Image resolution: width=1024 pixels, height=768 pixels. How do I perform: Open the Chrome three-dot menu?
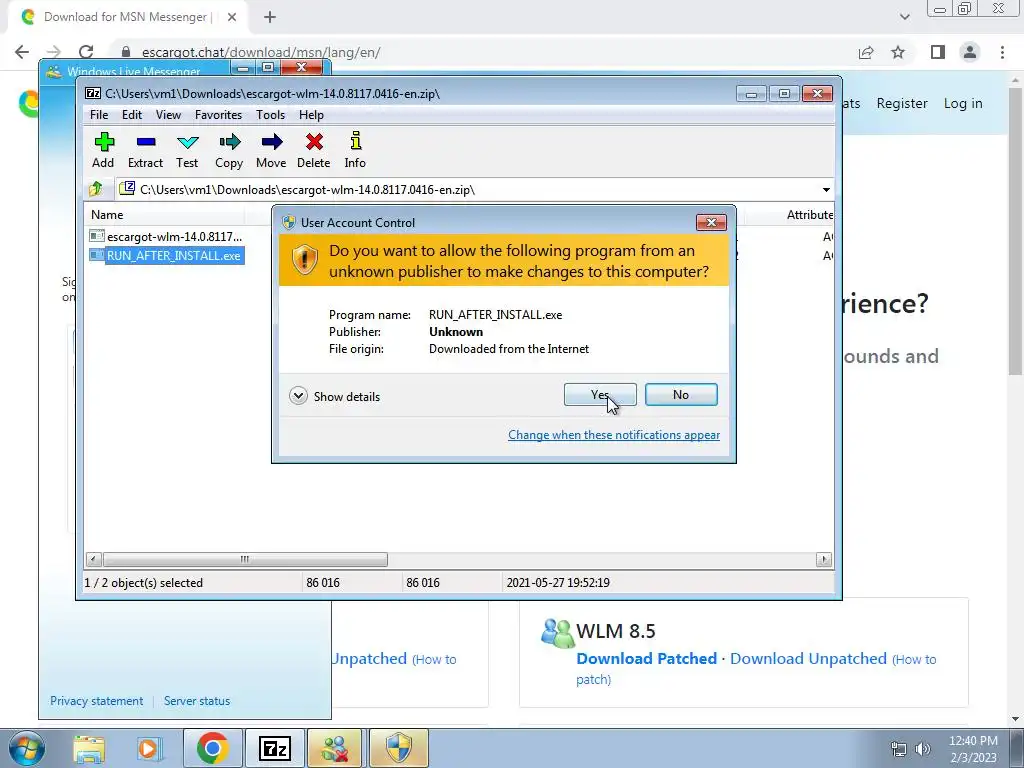click(x=1002, y=52)
